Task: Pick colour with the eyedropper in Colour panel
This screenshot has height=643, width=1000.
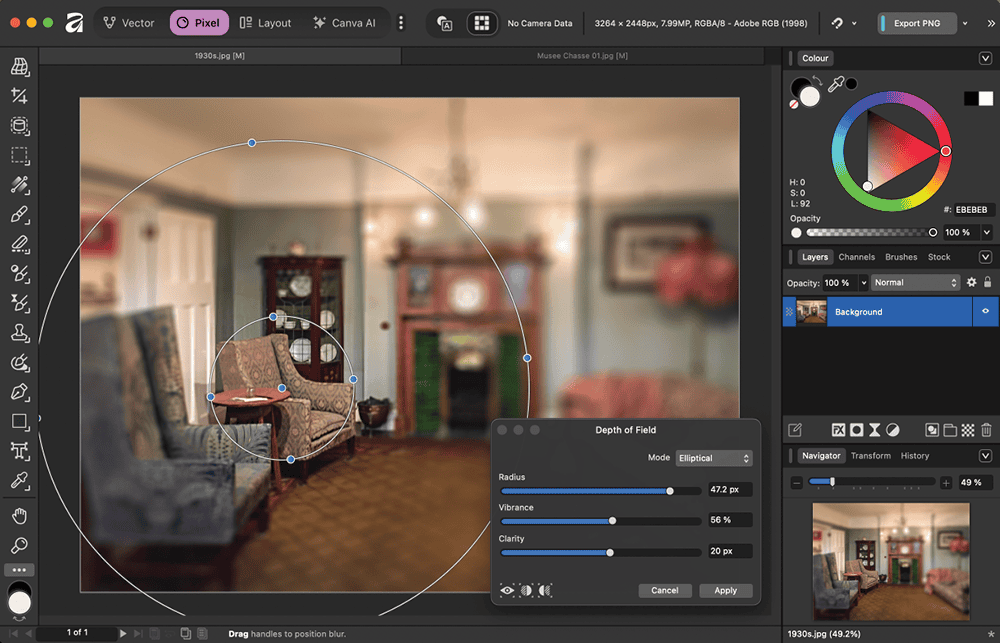Action: 836,85
